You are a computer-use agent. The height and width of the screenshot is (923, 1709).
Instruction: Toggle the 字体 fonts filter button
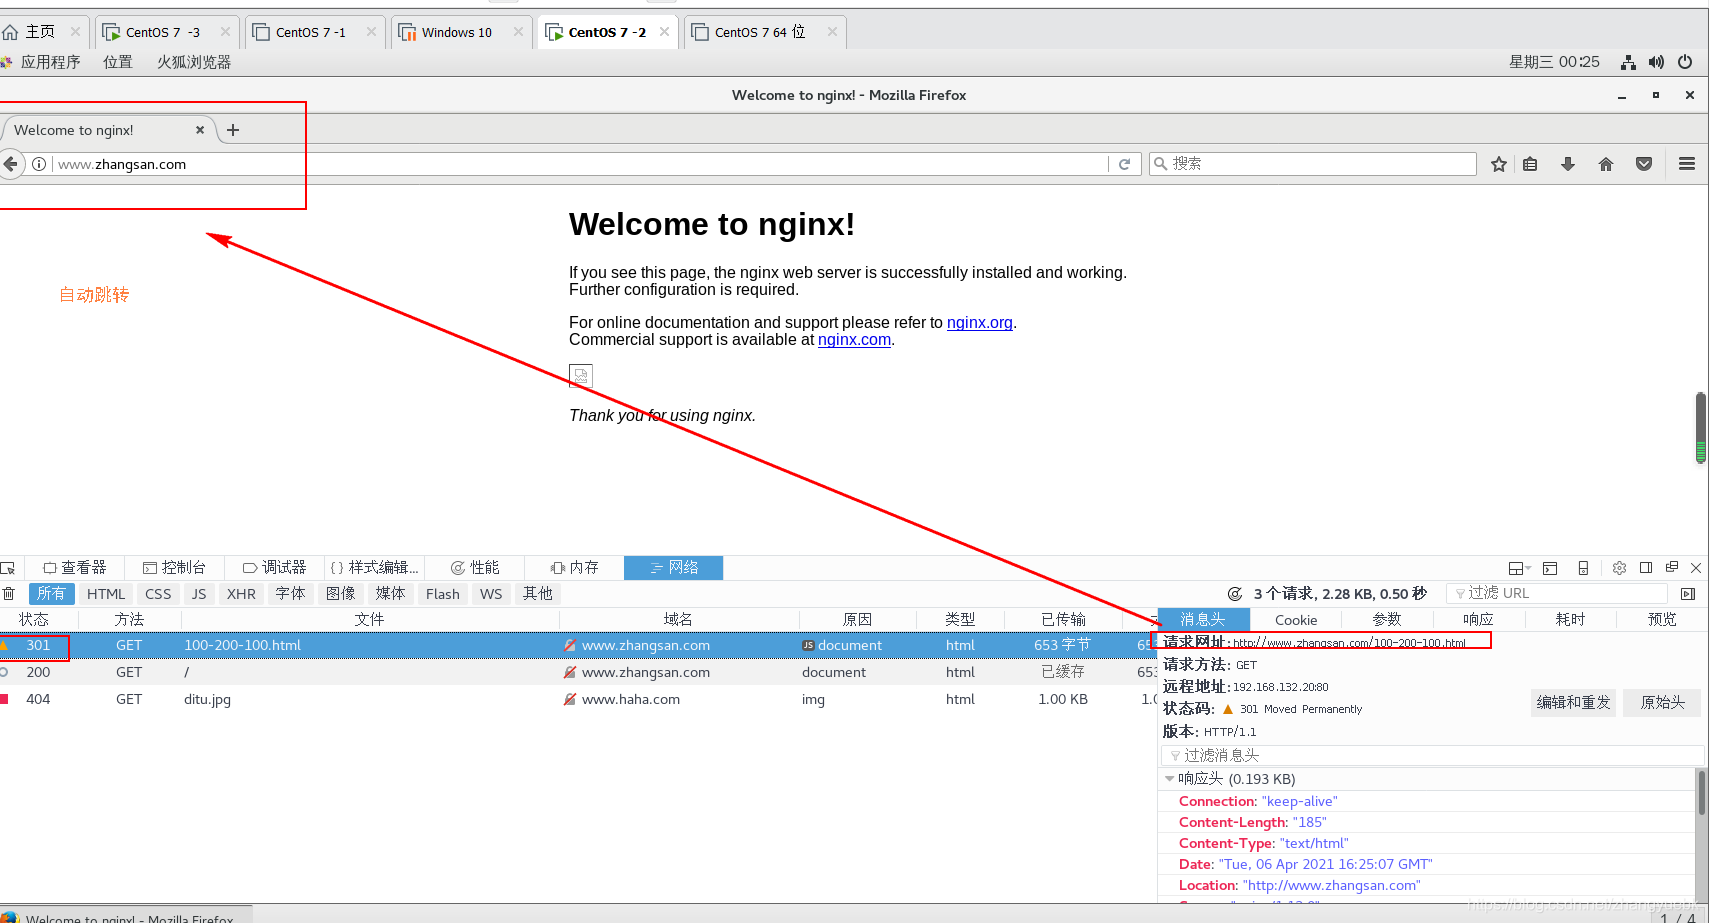click(290, 594)
